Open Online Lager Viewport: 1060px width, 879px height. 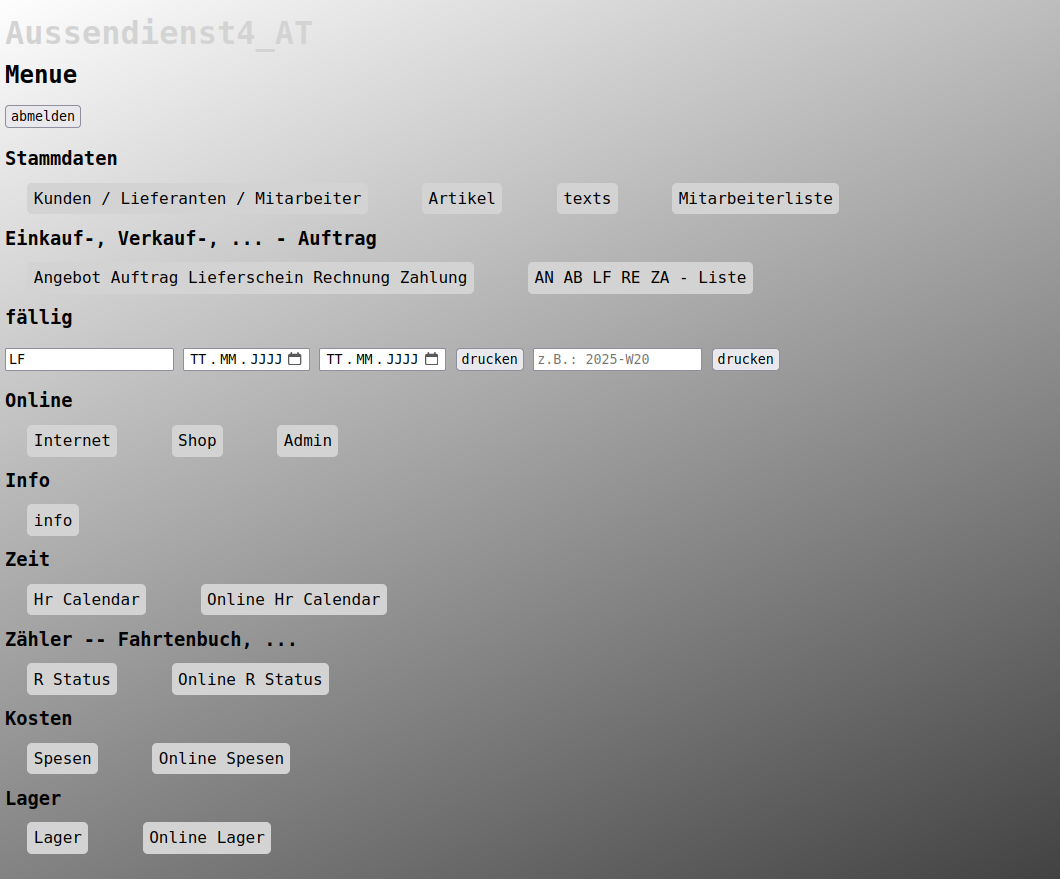(x=207, y=838)
